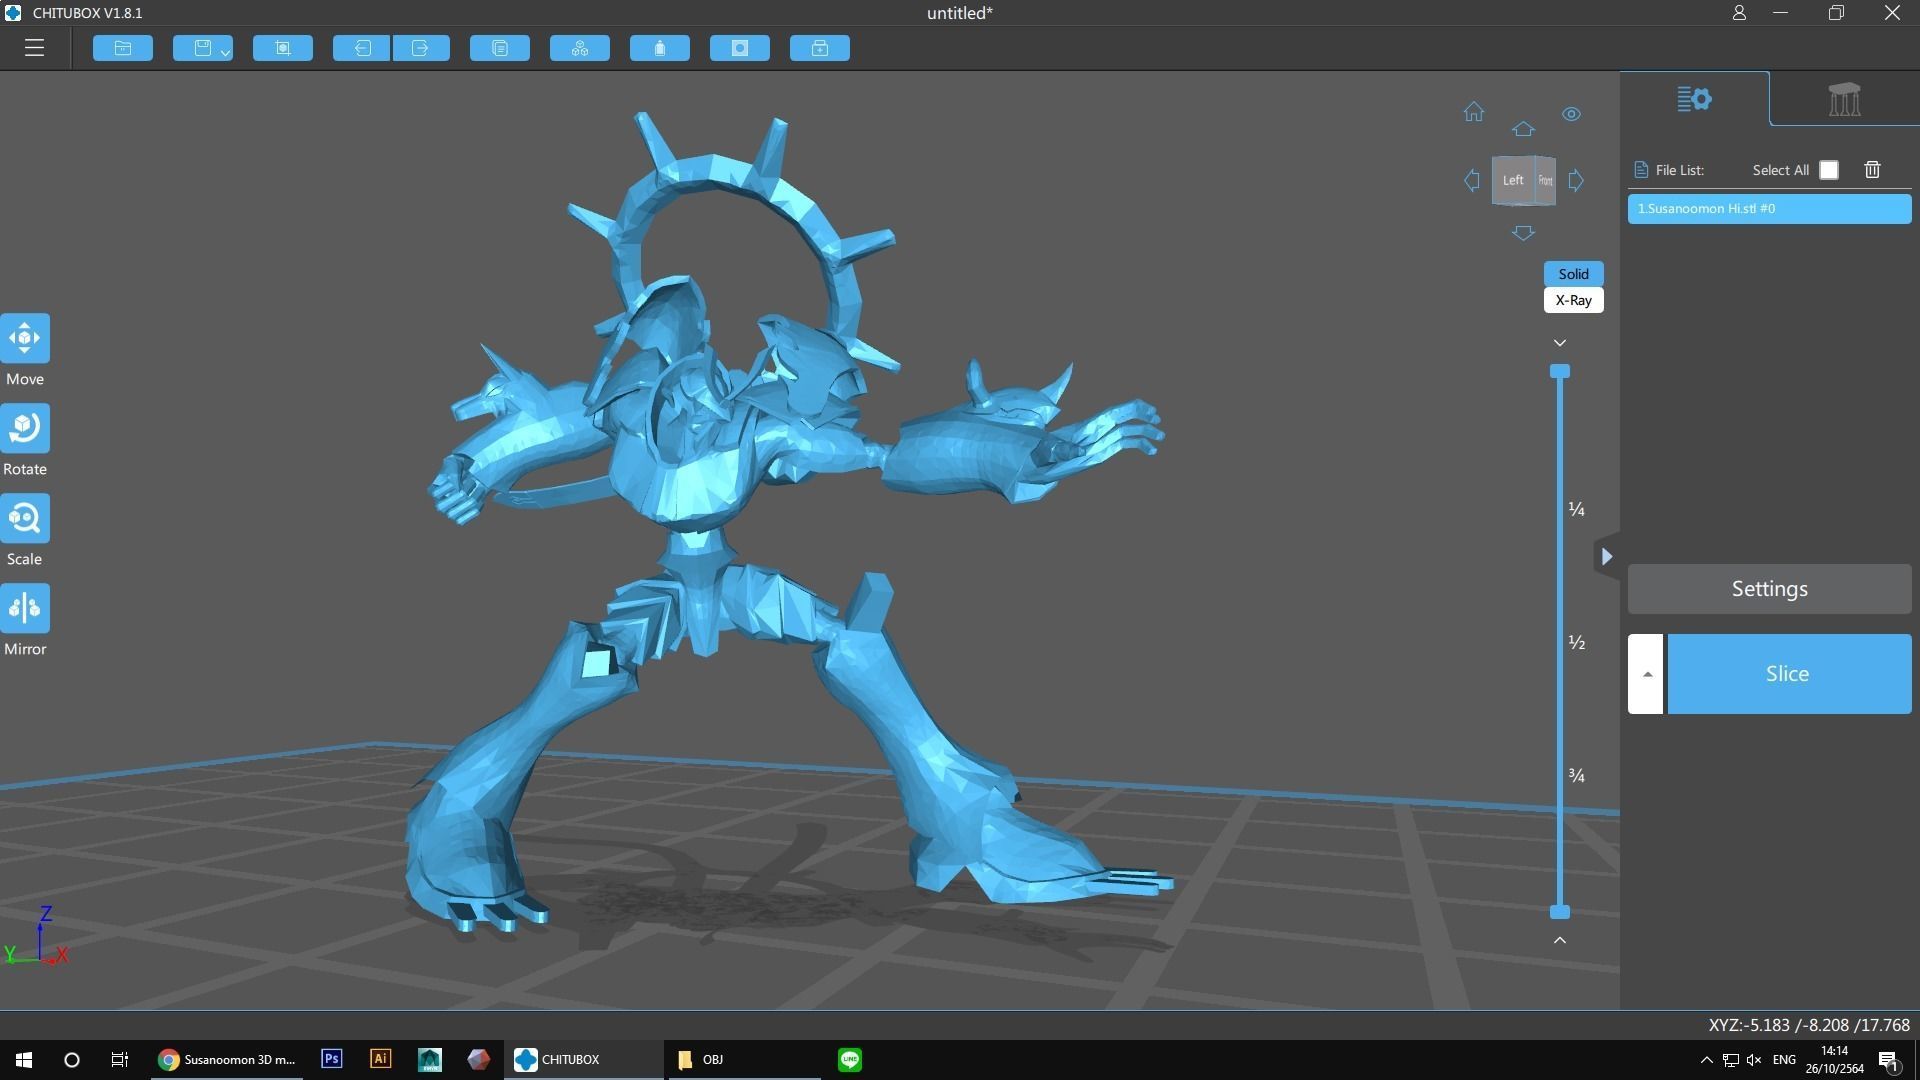Select file 1.Susanoomon Hi.stl #0
Screen dimensions: 1920x1080
(1769, 209)
